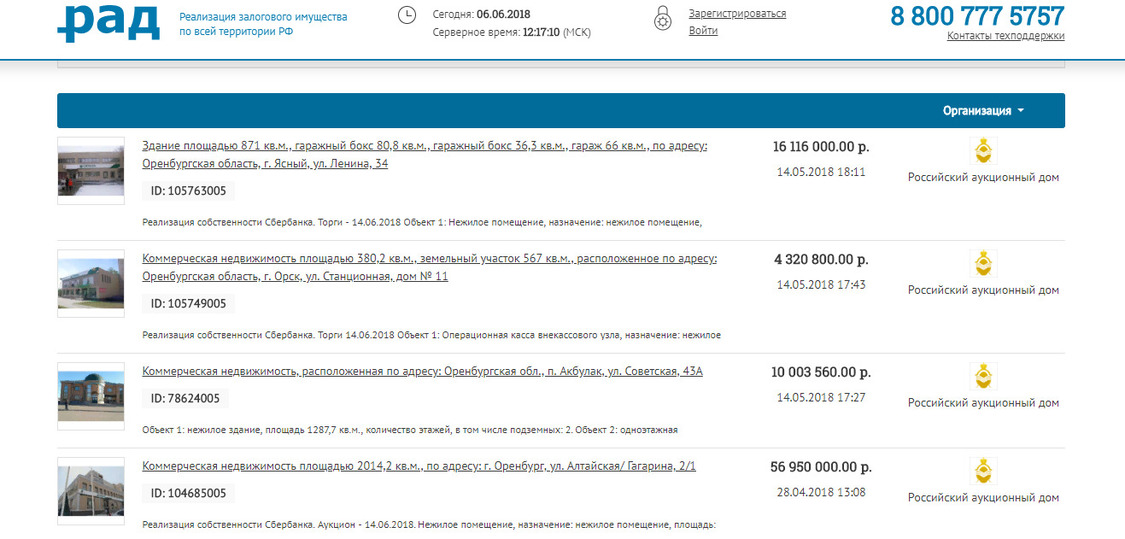Open the Акбулак, Советская 43А listing

coord(422,372)
